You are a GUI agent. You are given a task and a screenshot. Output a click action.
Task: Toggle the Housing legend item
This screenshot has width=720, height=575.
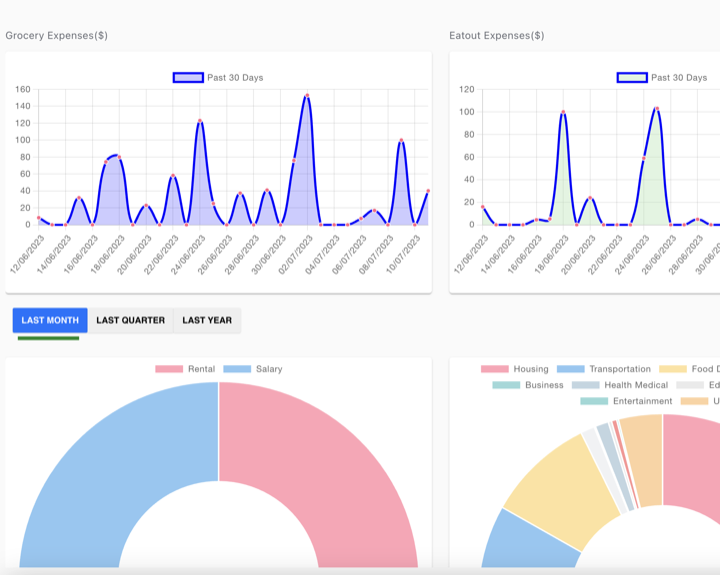coord(515,369)
